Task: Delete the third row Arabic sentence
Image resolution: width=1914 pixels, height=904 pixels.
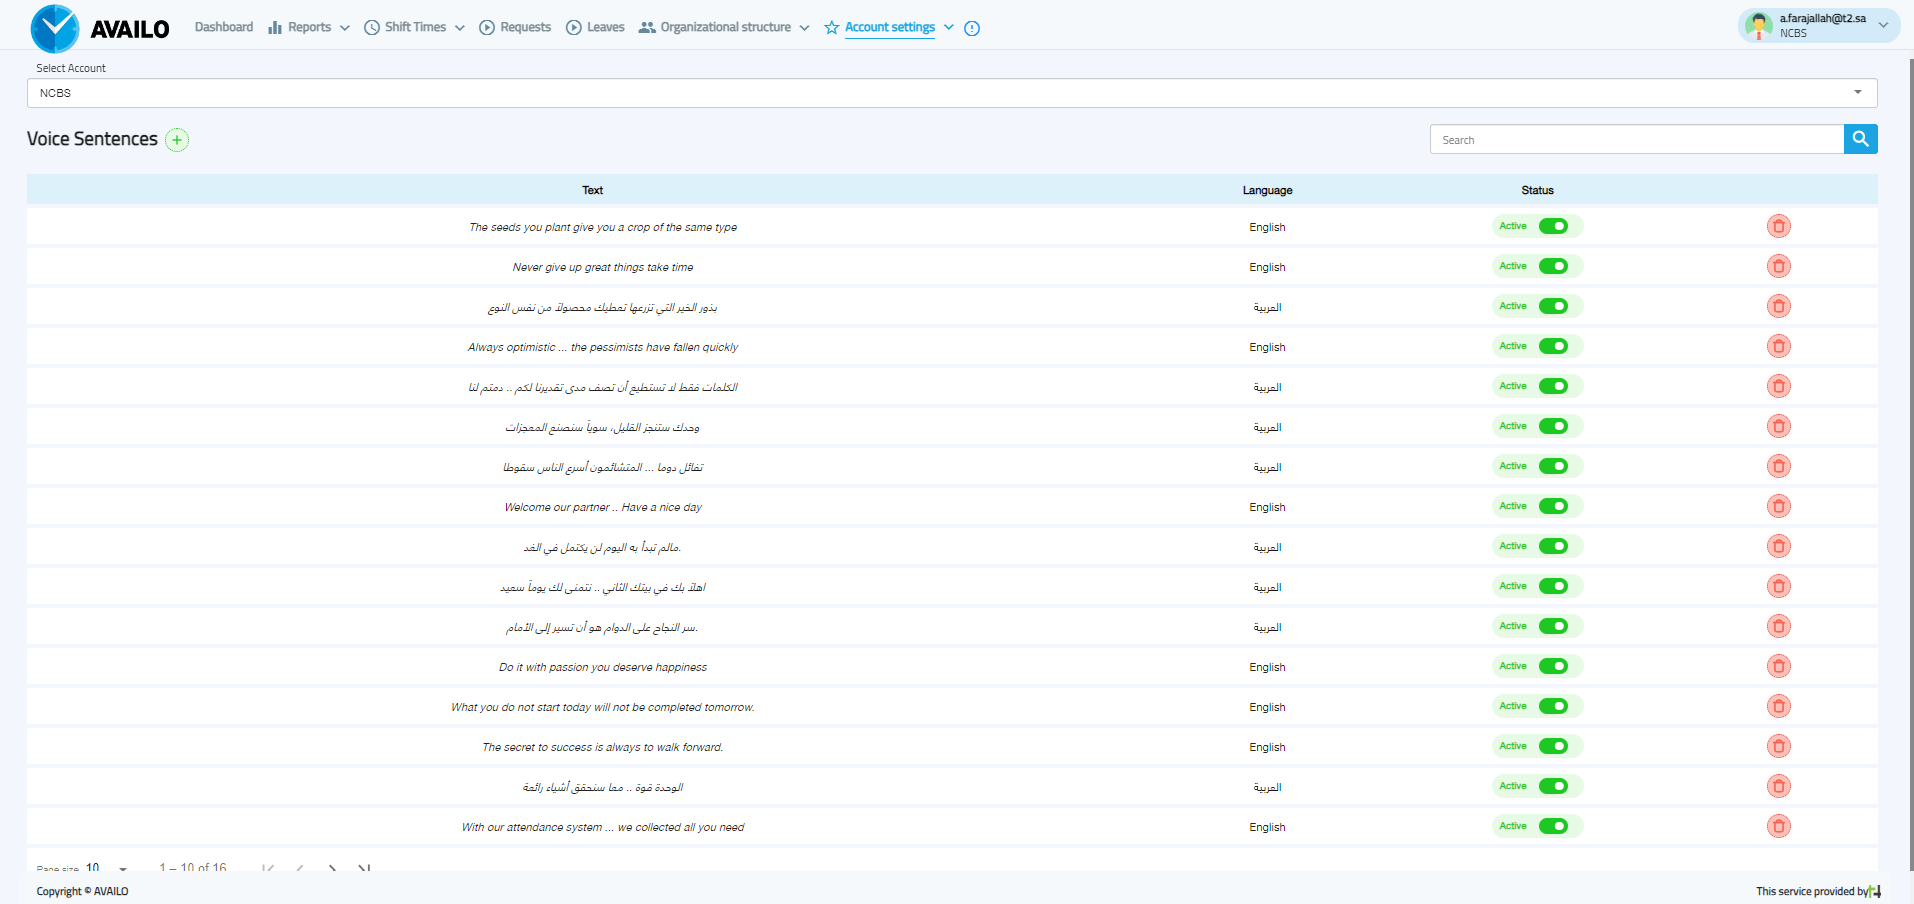Action: click(x=1778, y=306)
